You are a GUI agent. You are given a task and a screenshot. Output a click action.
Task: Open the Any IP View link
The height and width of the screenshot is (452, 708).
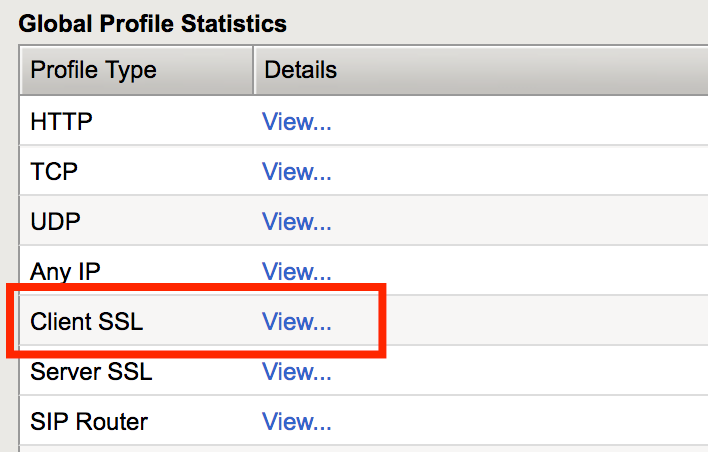tap(296, 271)
